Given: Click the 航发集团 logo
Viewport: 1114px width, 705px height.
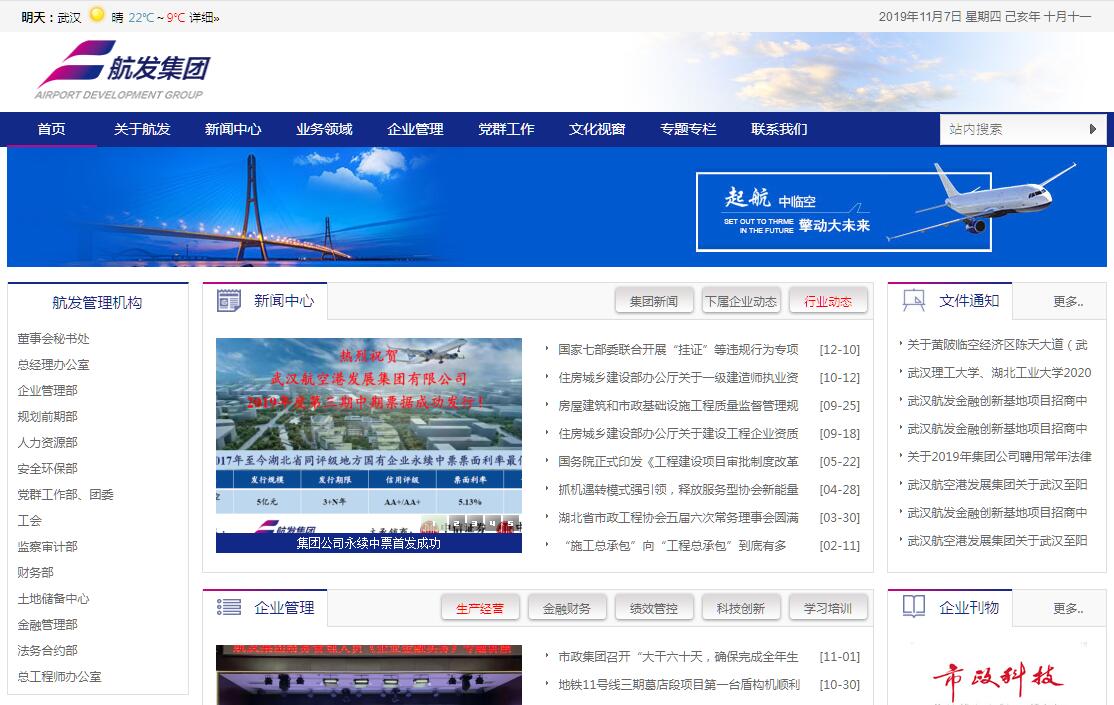Looking at the screenshot, I should [122, 70].
